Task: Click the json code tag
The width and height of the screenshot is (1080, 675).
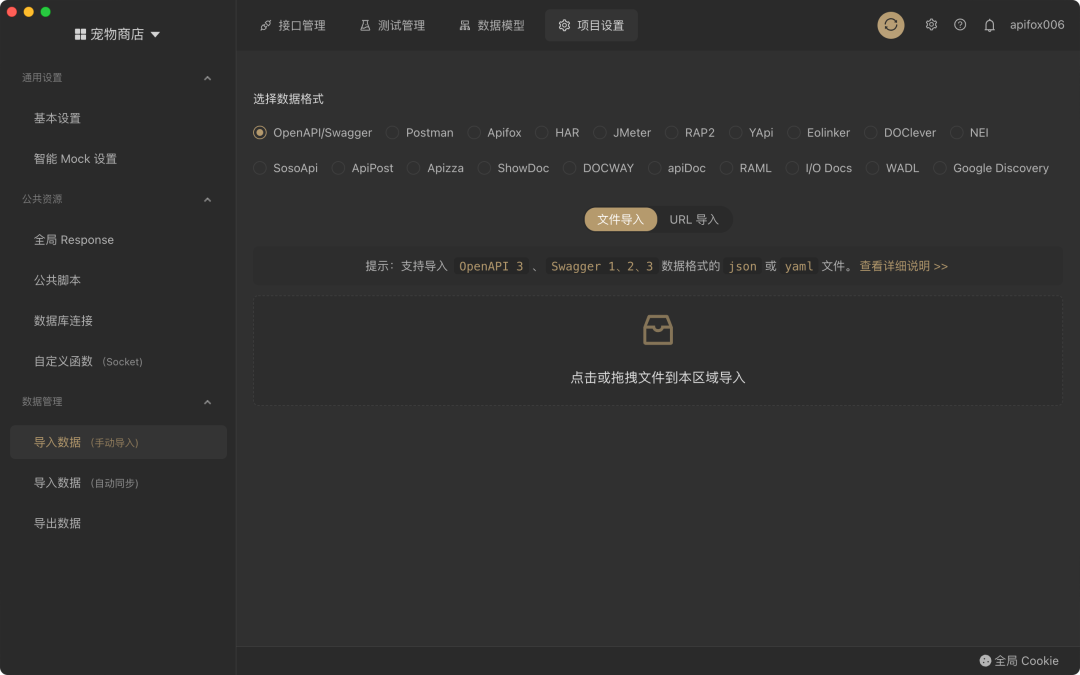Action: pyautogui.click(x=742, y=266)
